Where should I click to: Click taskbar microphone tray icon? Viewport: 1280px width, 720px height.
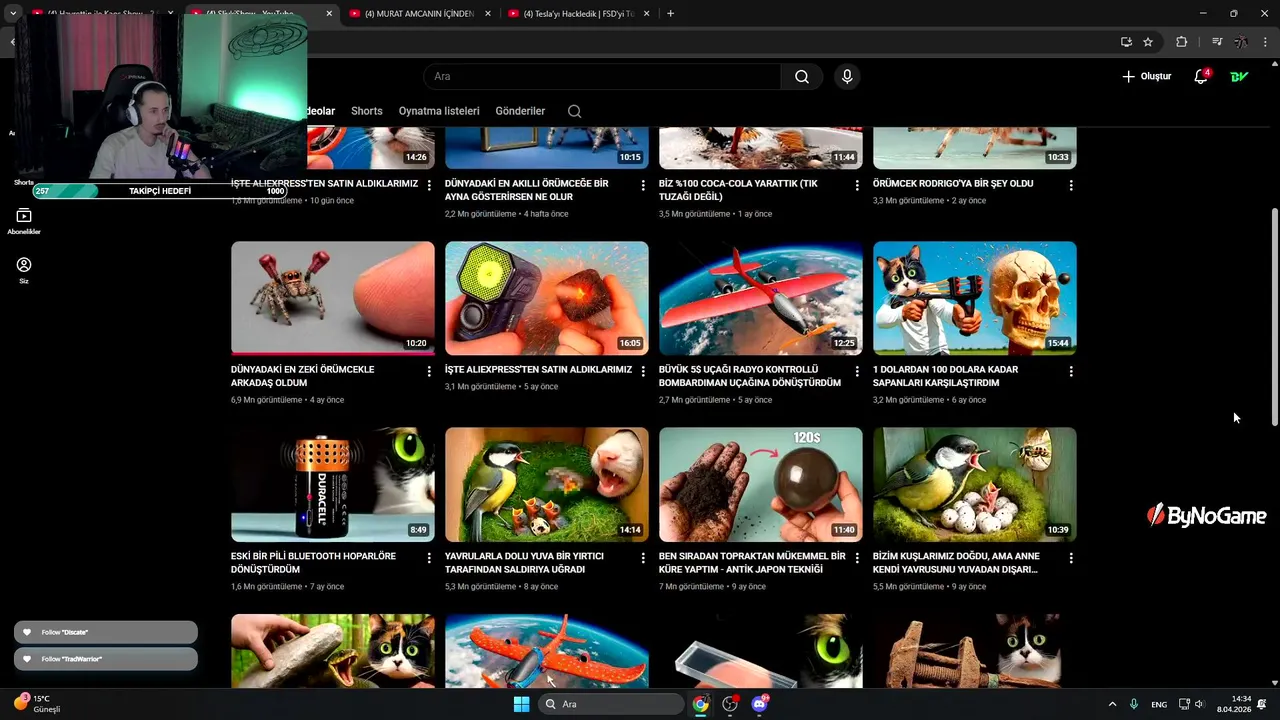click(x=1134, y=704)
